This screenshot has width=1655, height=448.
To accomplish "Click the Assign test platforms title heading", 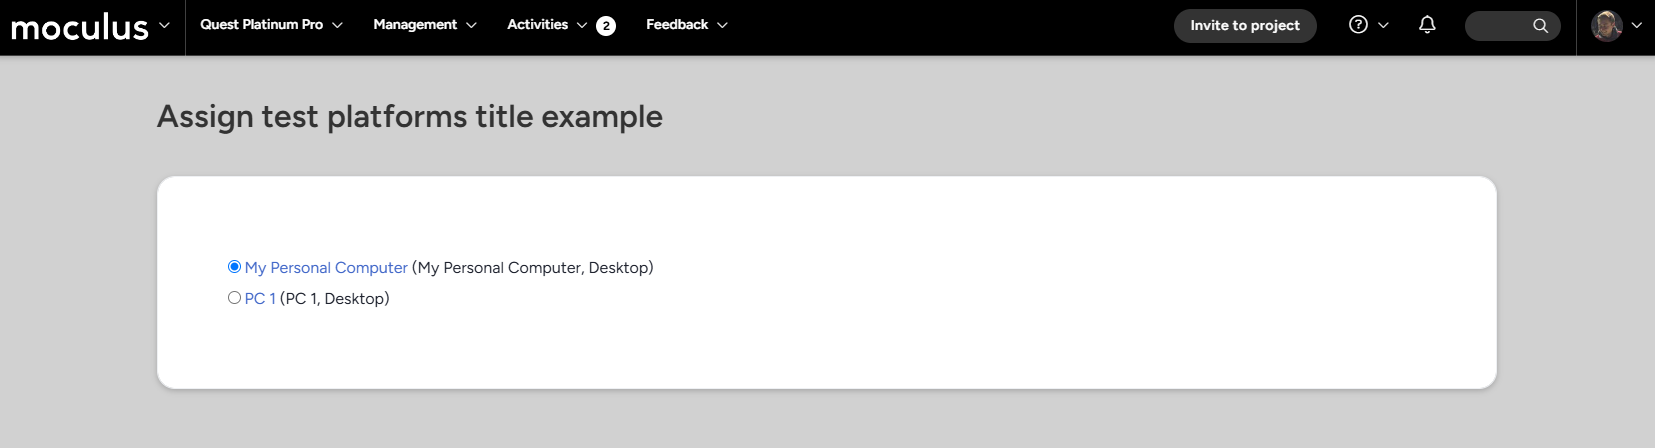I will (410, 117).
